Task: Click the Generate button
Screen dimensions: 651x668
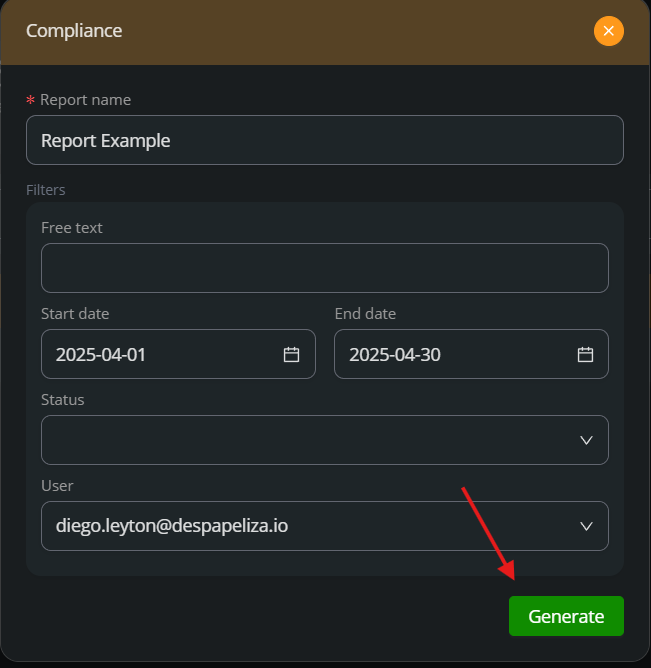Action: (x=566, y=616)
